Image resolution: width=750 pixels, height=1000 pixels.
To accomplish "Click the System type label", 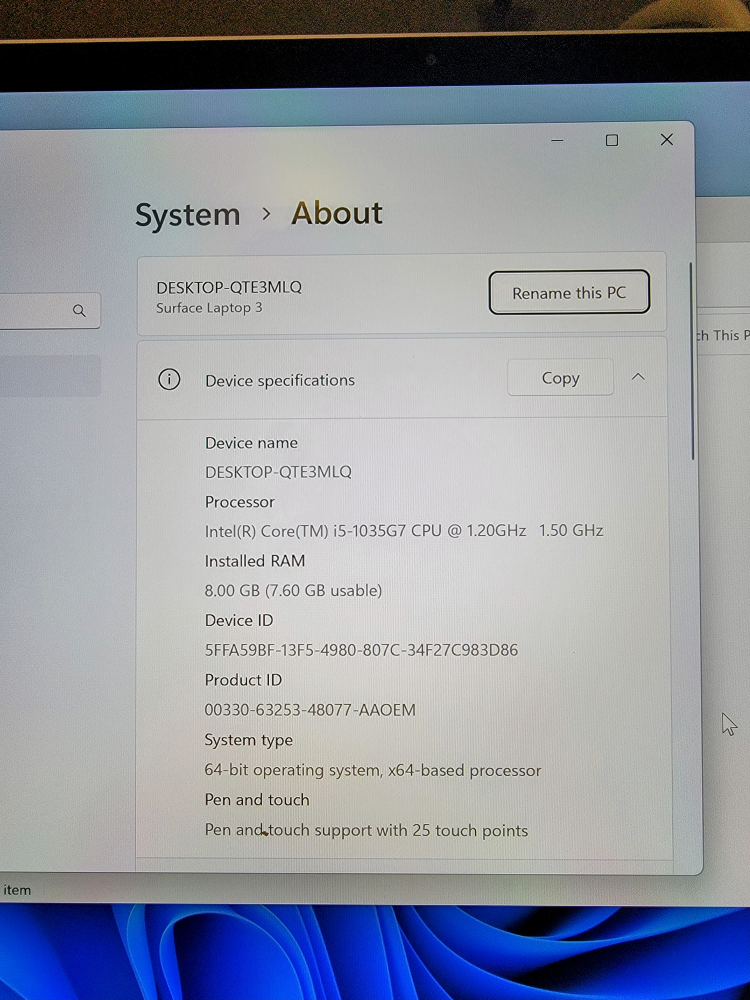I will click(249, 740).
